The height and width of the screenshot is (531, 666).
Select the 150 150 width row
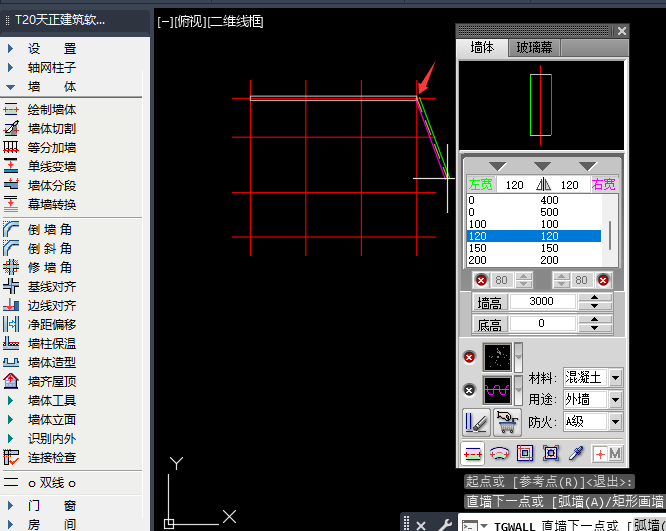[534, 248]
